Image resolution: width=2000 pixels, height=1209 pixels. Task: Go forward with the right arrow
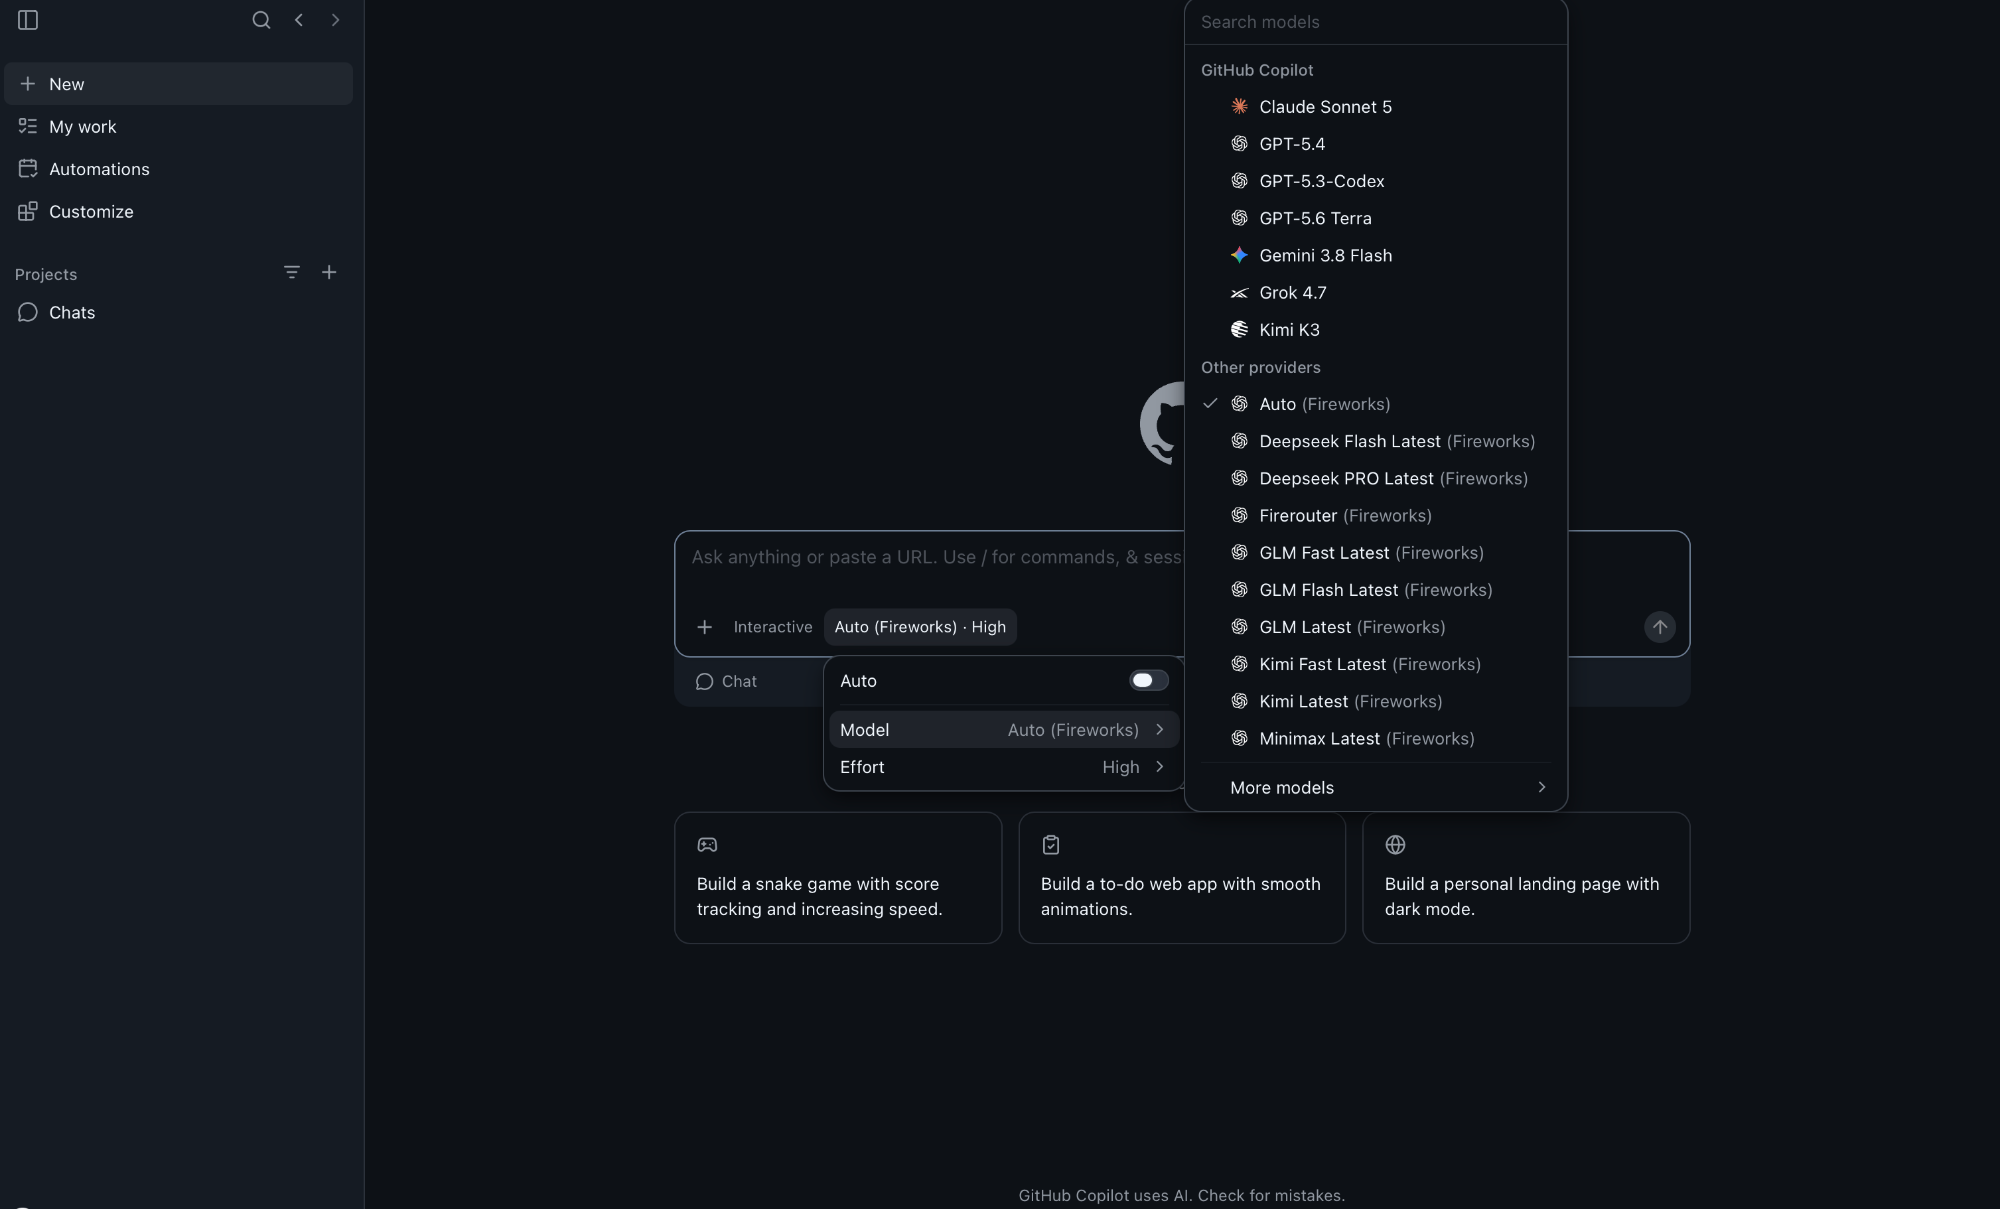335,20
